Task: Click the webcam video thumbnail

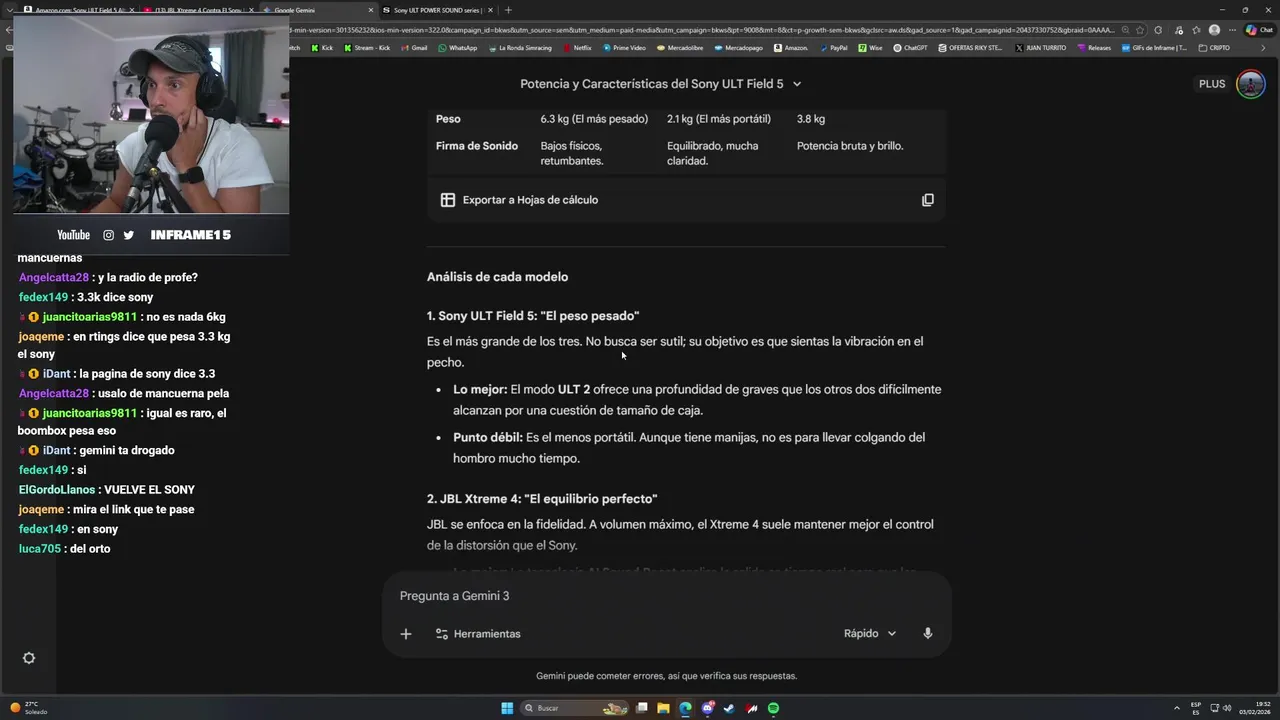Action: pyautogui.click(x=151, y=115)
